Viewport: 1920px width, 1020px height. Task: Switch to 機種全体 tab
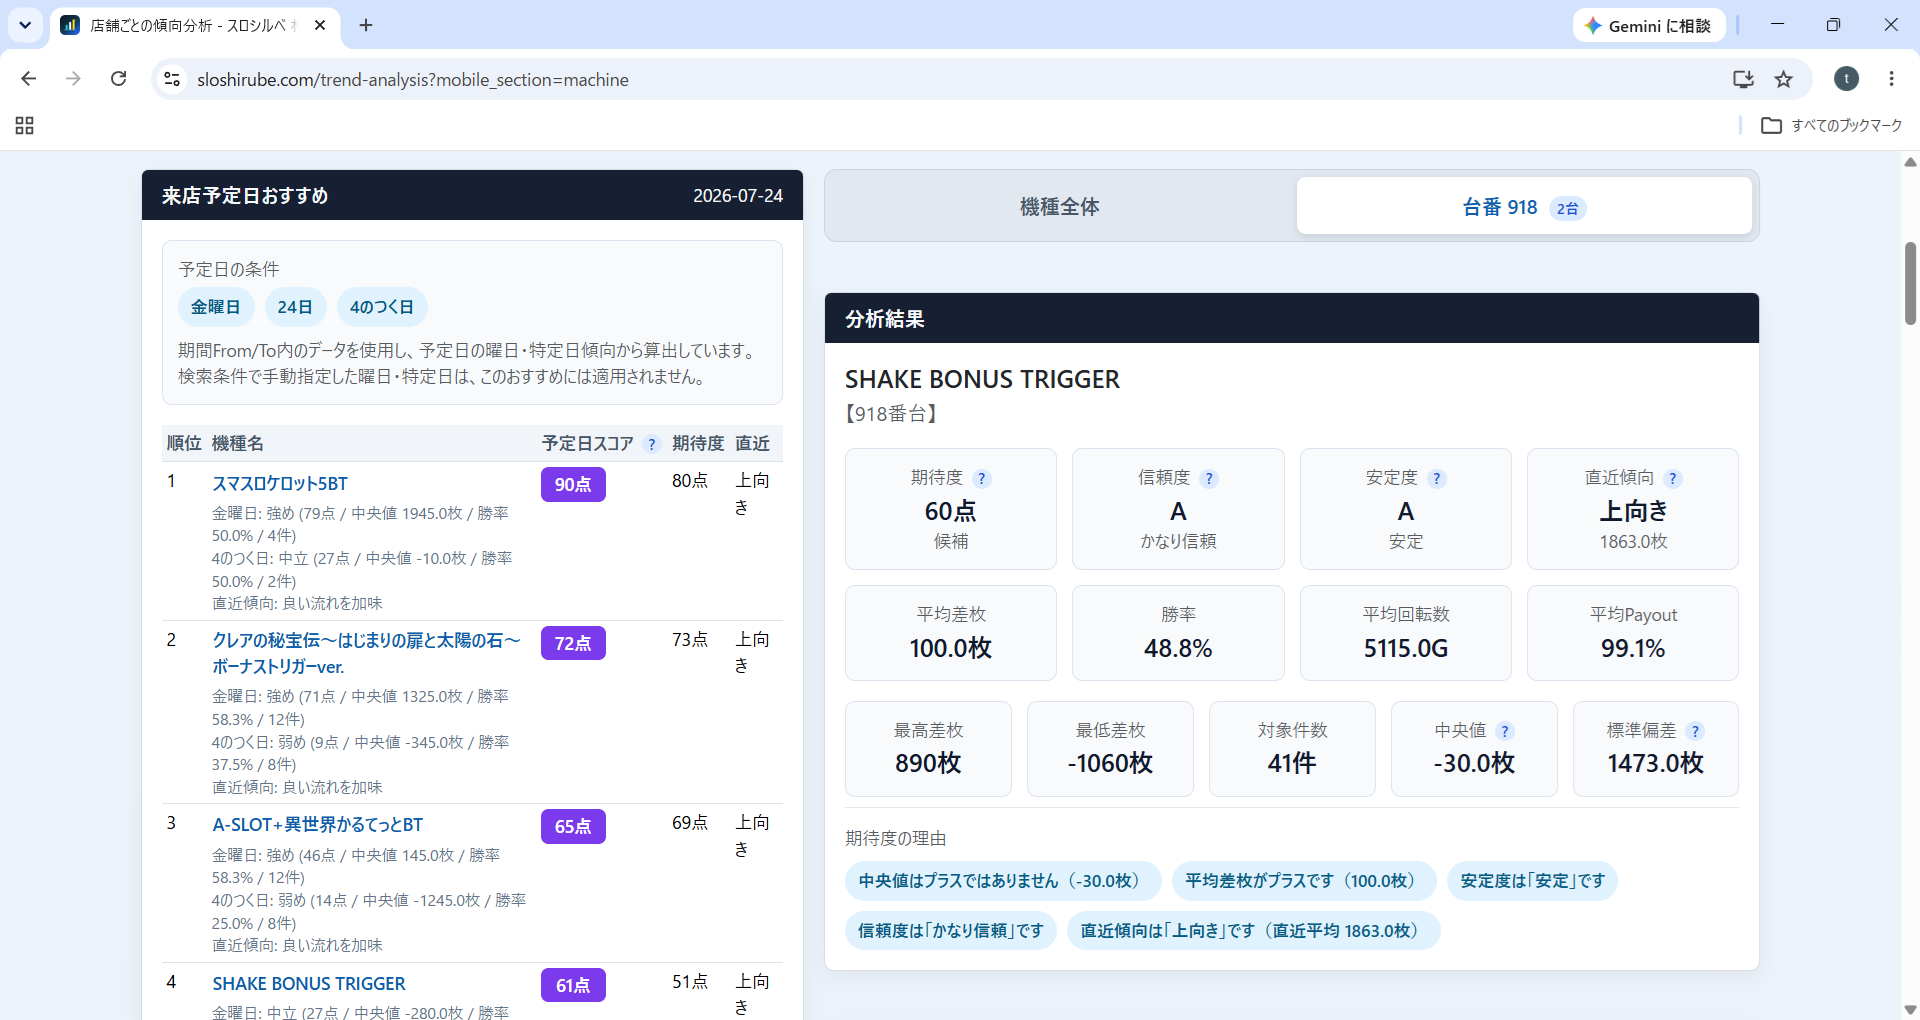[1060, 206]
